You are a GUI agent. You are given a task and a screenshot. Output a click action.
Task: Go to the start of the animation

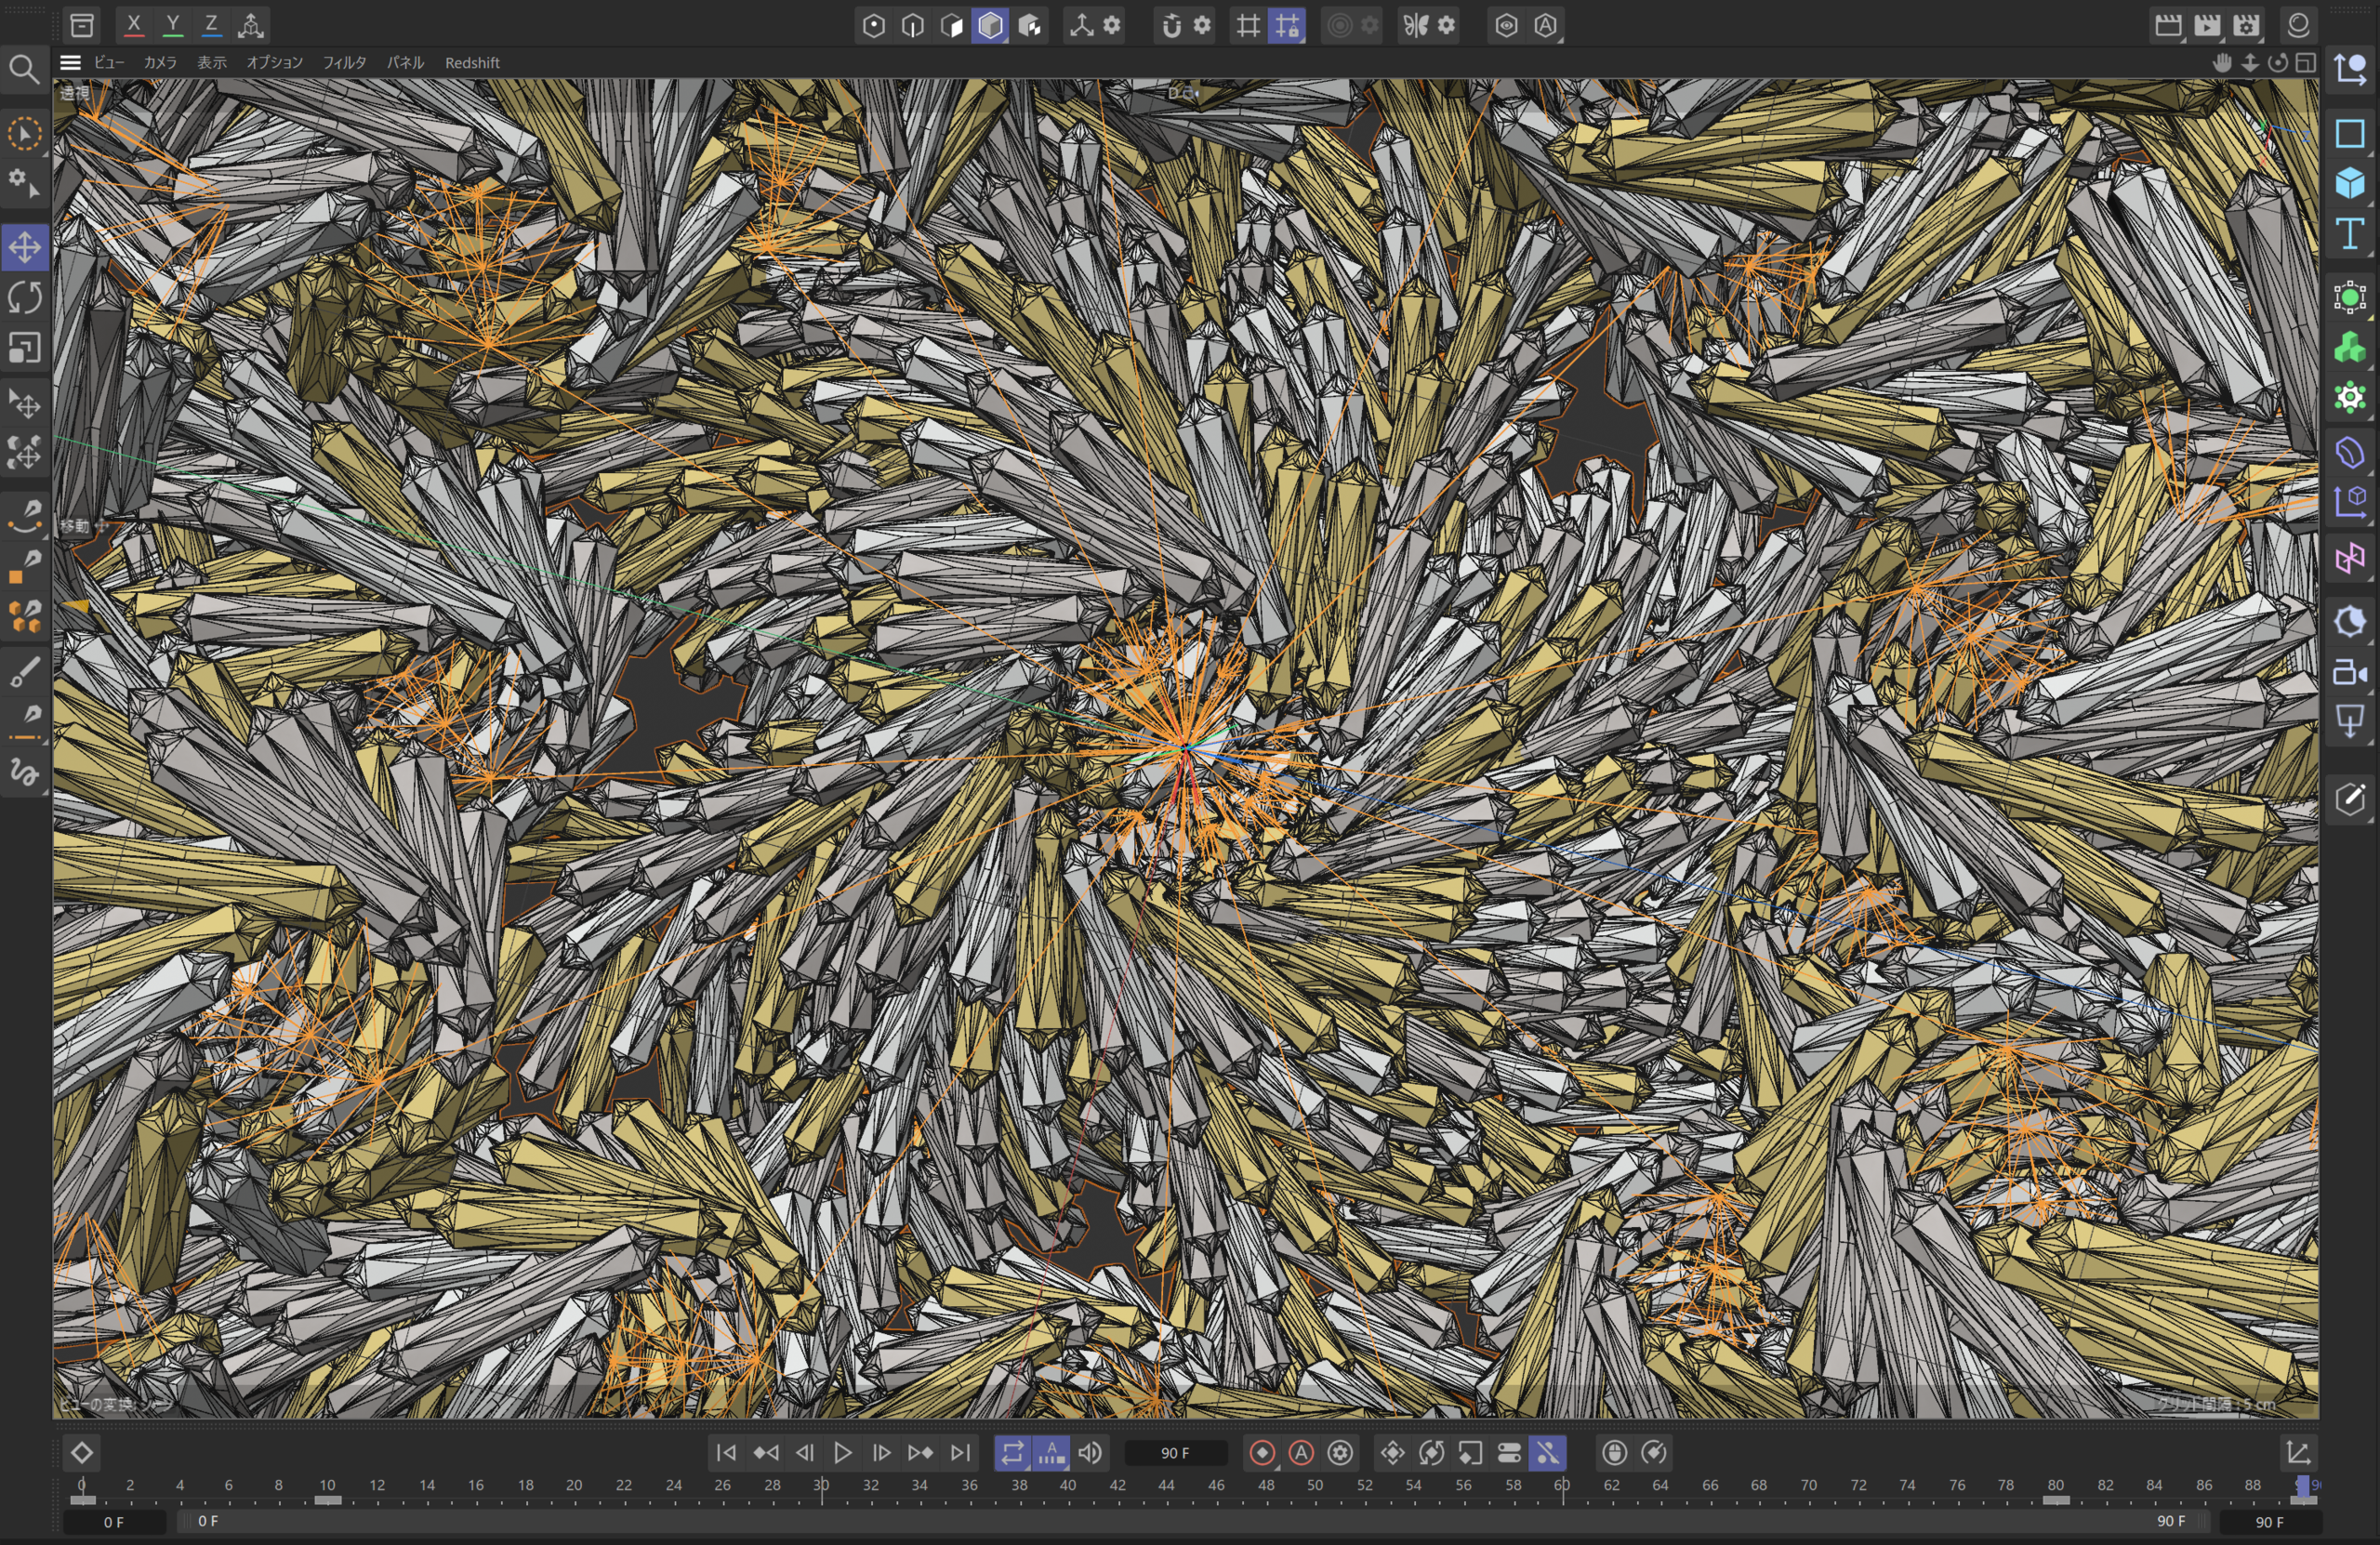(726, 1453)
